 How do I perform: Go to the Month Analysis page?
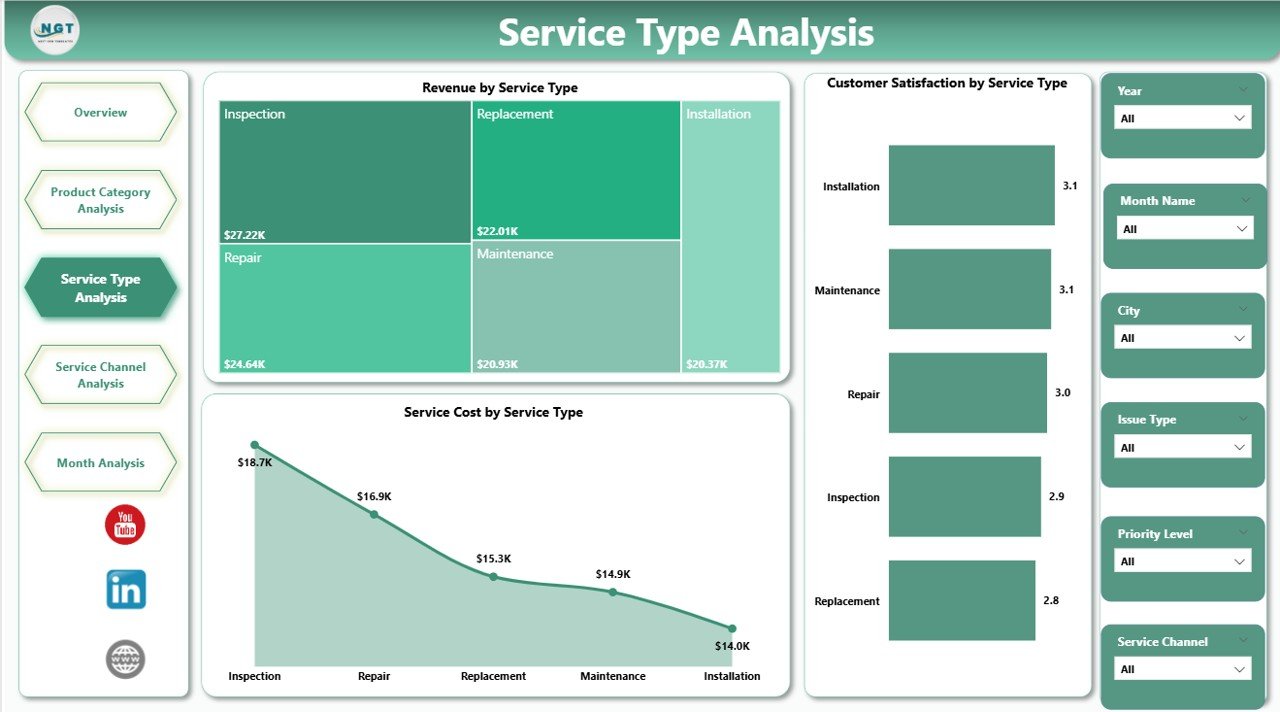(x=100, y=461)
